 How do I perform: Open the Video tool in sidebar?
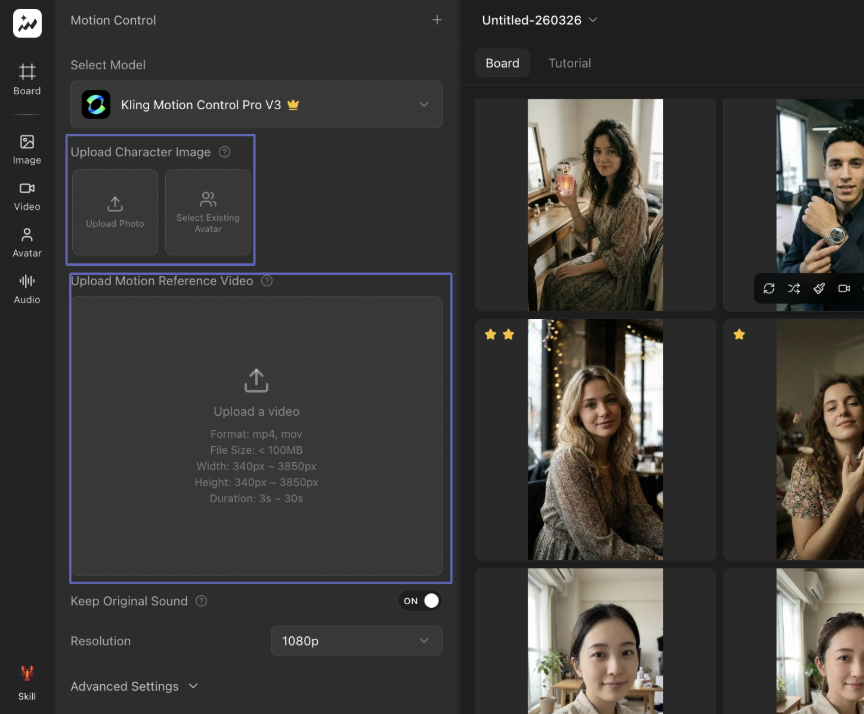(x=27, y=195)
